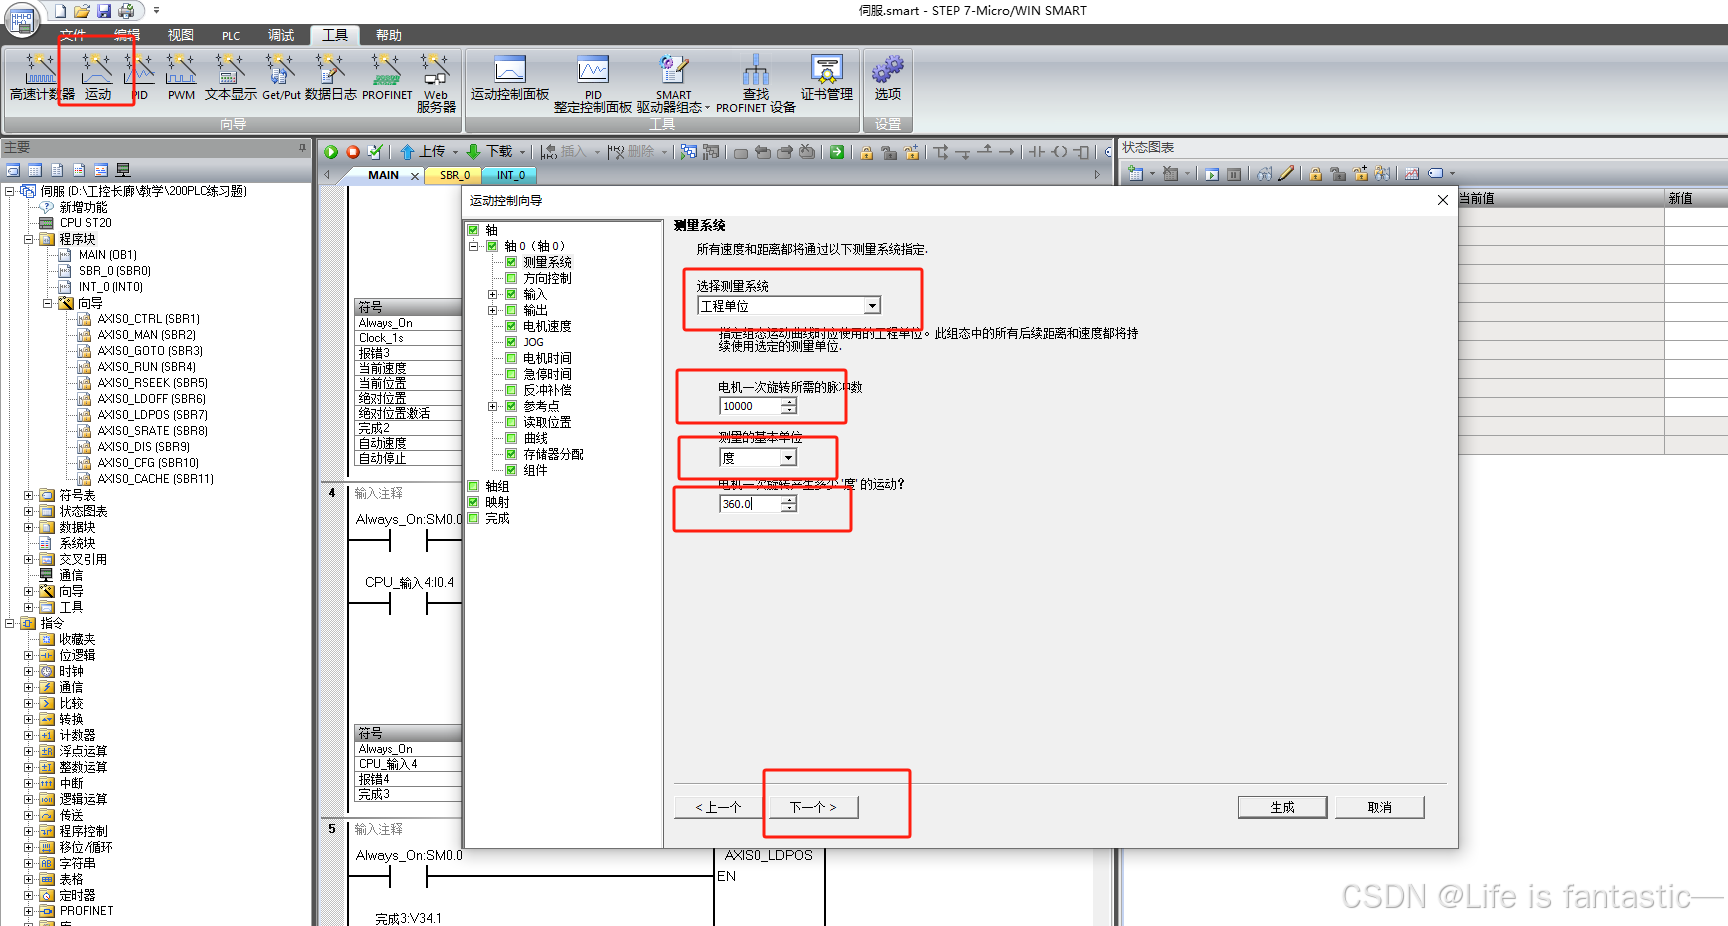The image size is (1728, 926).
Task: Toggle the JOG checkbox in the wizard tree
Action: (x=511, y=342)
